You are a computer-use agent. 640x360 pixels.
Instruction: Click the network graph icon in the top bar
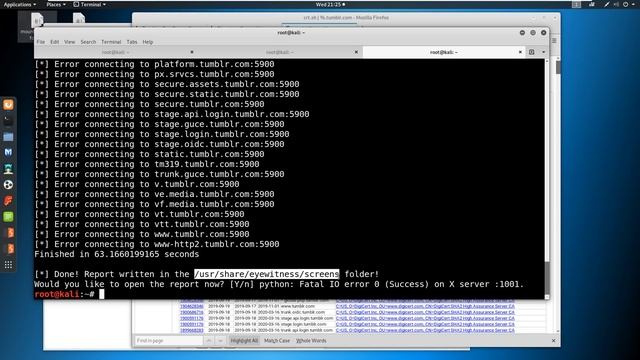point(592,4)
